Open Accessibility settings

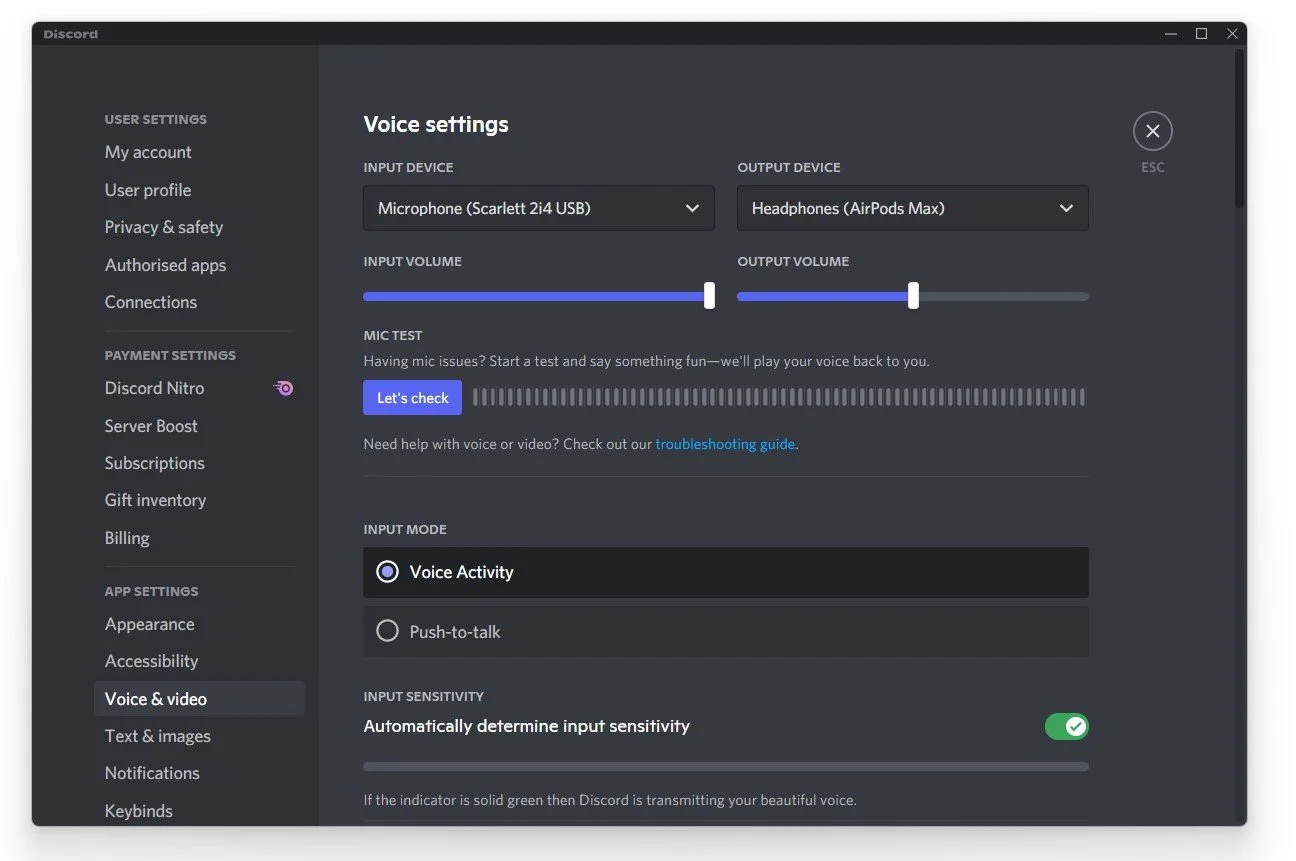pyautogui.click(x=151, y=661)
